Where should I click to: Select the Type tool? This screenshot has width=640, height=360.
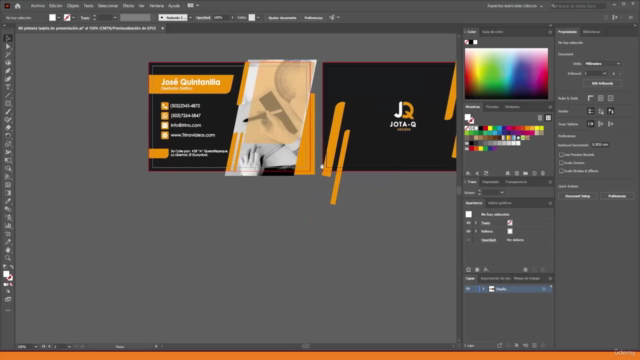(x=8, y=87)
